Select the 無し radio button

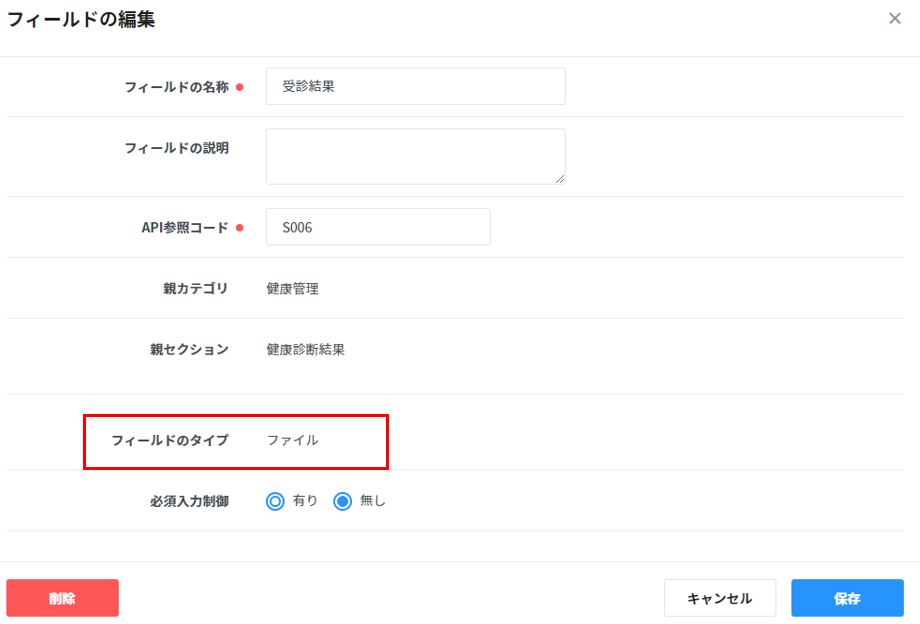point(343,501)
